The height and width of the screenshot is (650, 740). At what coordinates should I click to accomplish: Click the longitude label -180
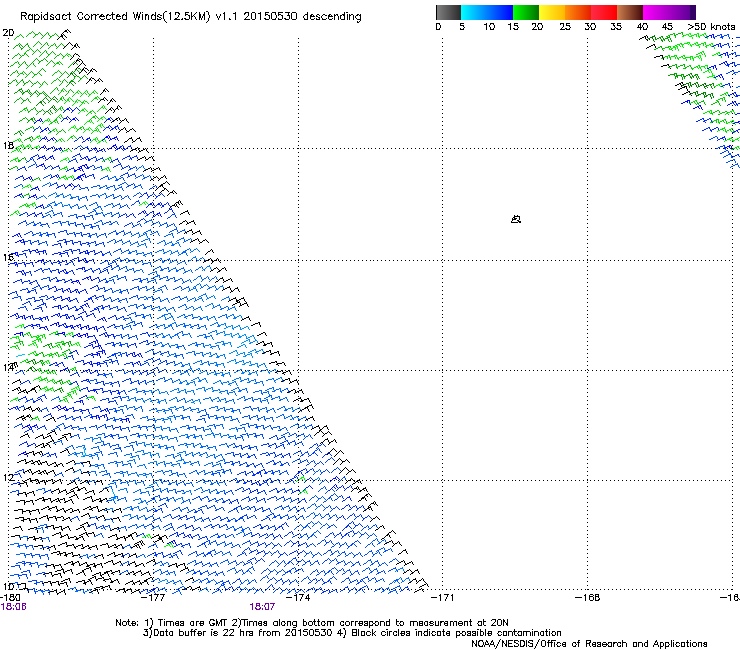(x=10, y=598)
